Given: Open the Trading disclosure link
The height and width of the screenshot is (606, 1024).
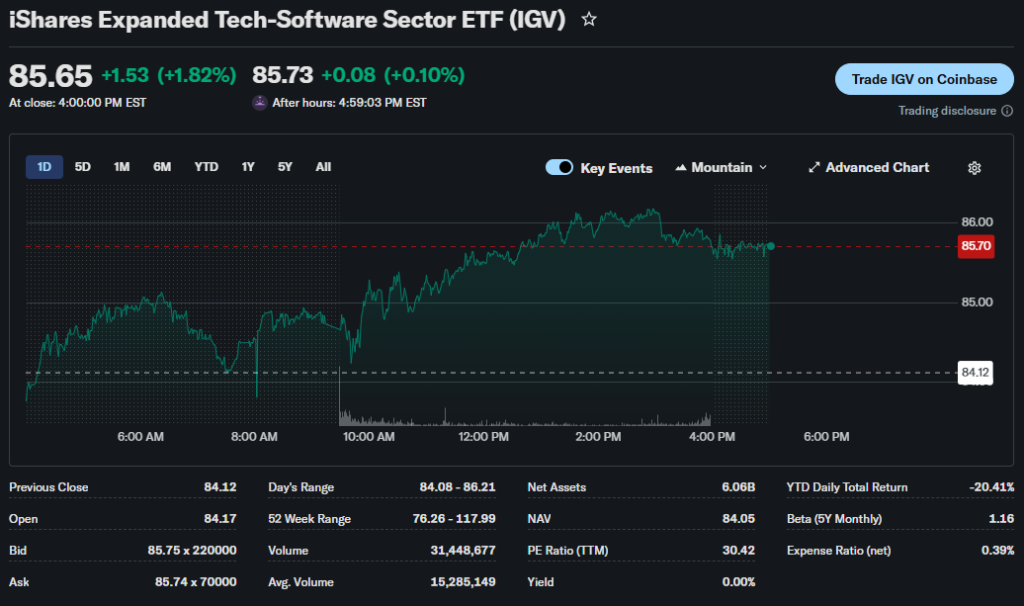Looking at the screenshot, I should (947, 111).
